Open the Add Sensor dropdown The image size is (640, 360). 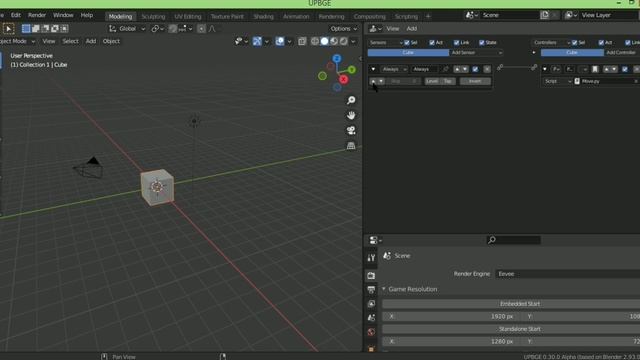pos(476,53)
